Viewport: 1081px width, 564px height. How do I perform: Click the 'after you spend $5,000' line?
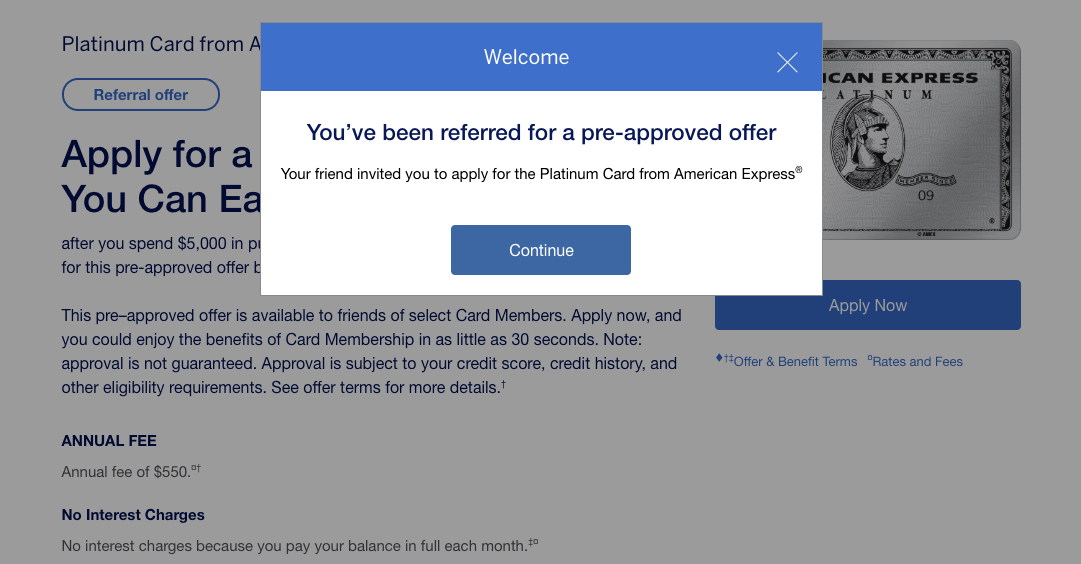(161, 243)
